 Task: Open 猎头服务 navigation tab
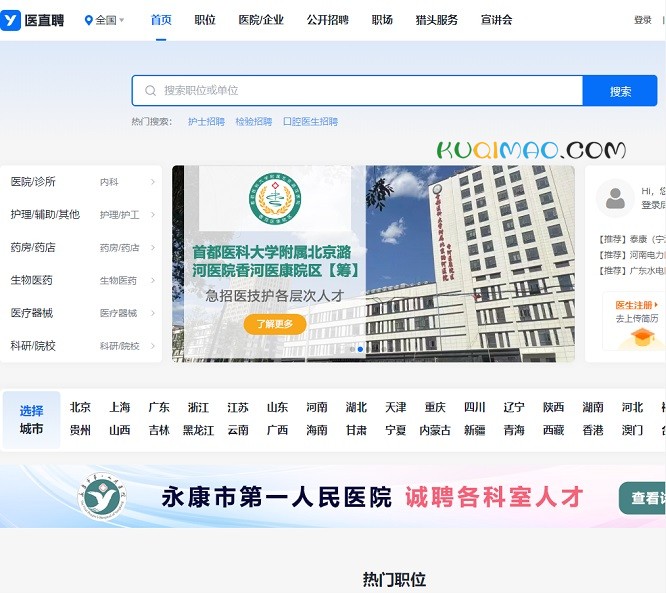coord(437,20)
